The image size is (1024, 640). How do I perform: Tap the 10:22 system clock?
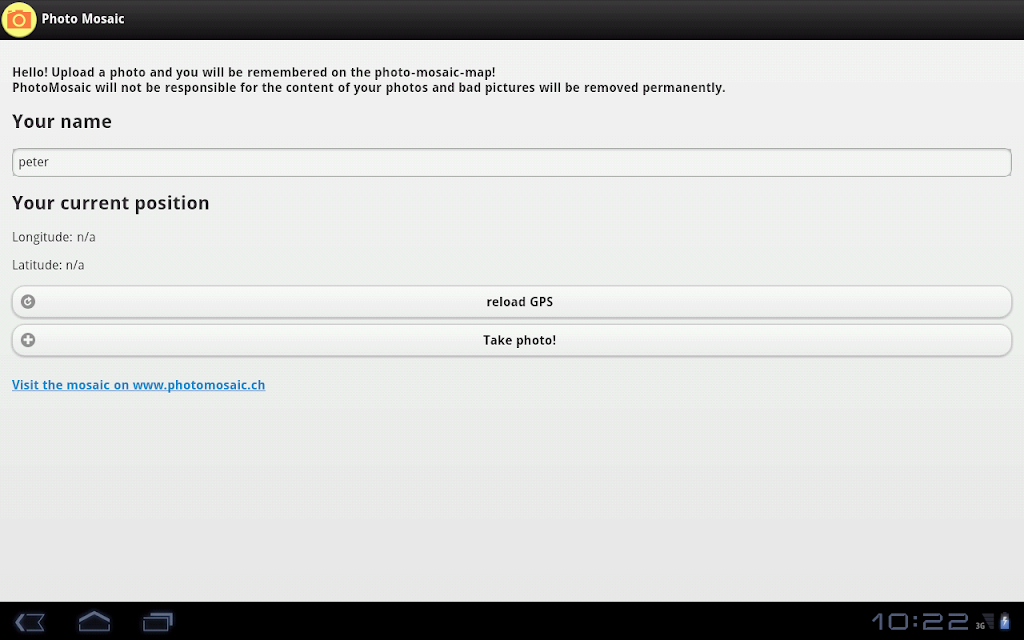pyautogui.click(x=919, y=621)
